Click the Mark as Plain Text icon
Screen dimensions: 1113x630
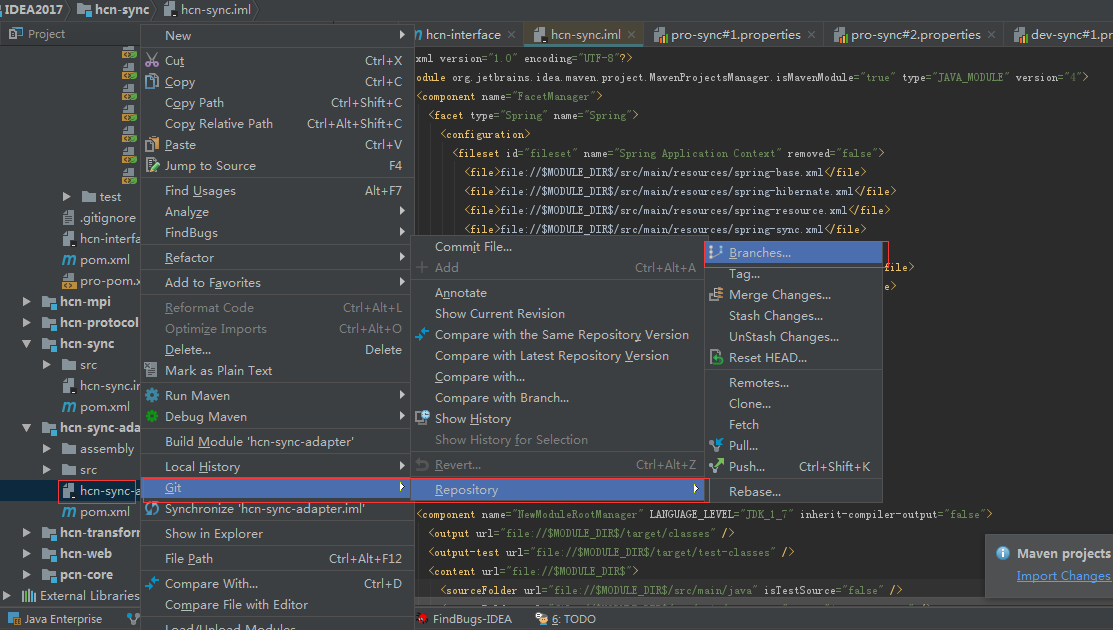(150, 370)
